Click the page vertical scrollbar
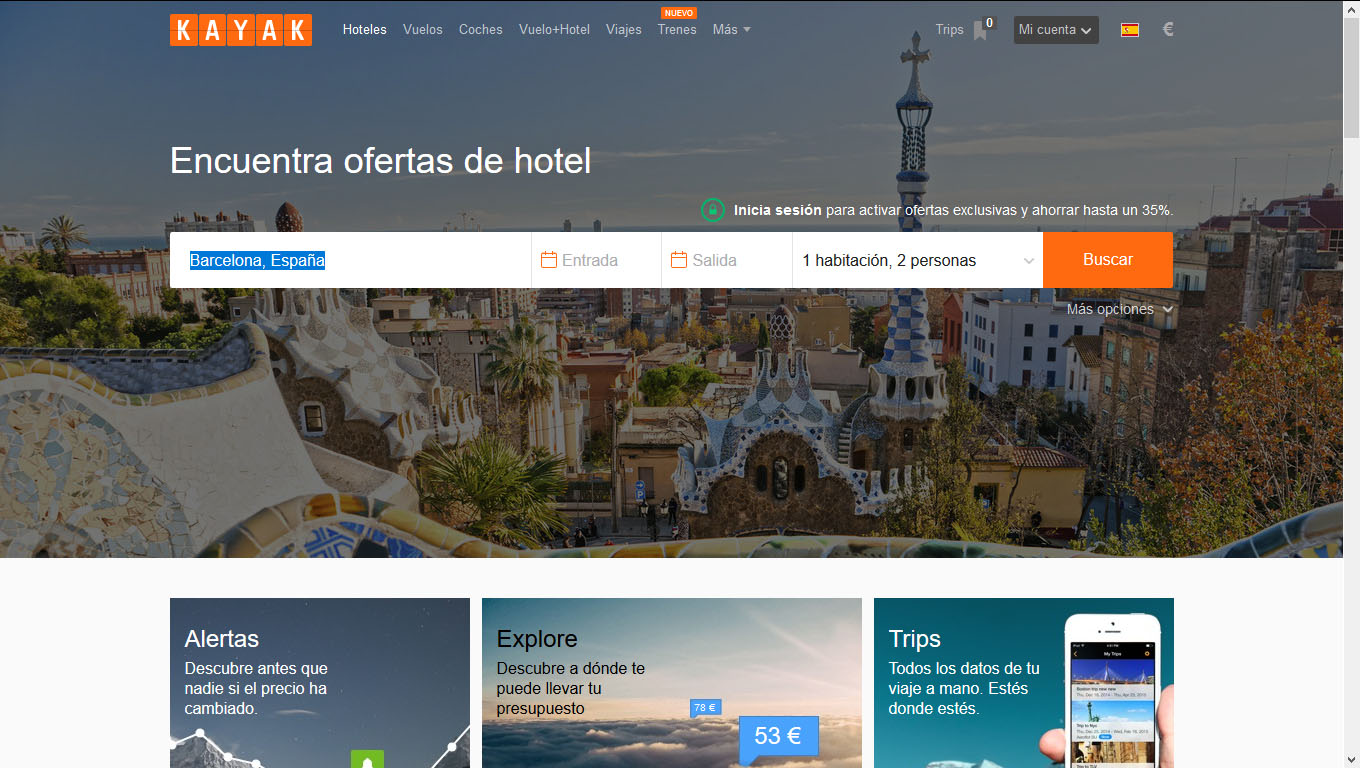1360x768 pixels. click(1351, 400)
